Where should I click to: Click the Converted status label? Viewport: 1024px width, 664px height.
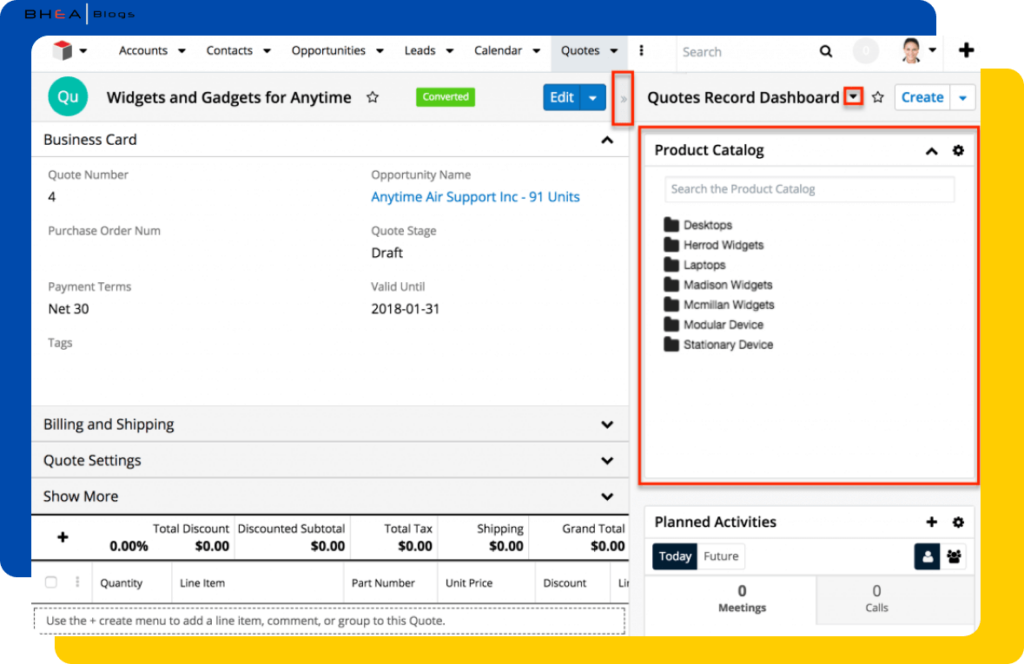click(x=445, y=97)
